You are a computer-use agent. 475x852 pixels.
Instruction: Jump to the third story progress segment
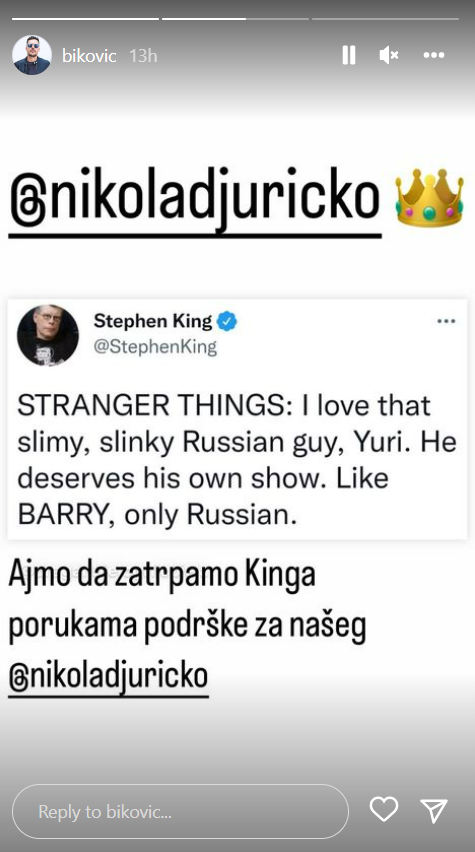[385, 18]
